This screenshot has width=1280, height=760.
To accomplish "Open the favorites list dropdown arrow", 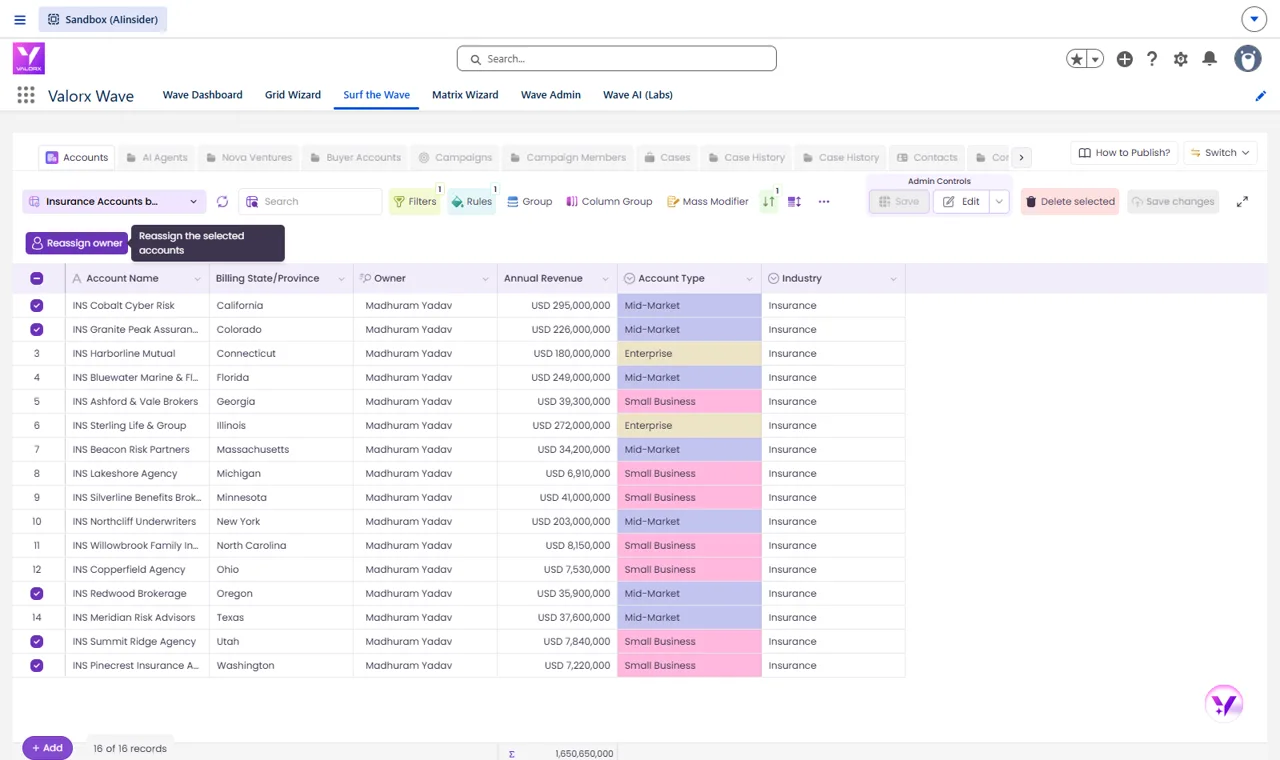I will (x=1096, y=59).
